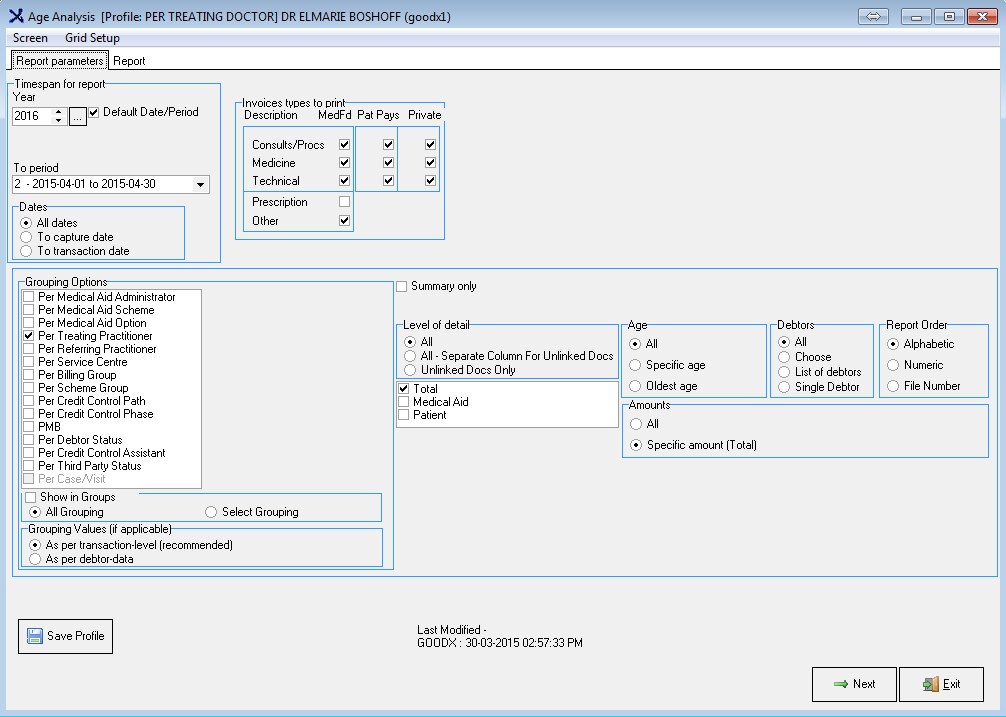Enable the Summary only checkbox
Viewport: 1006px width, 717px height.
(x=402, y=287)
